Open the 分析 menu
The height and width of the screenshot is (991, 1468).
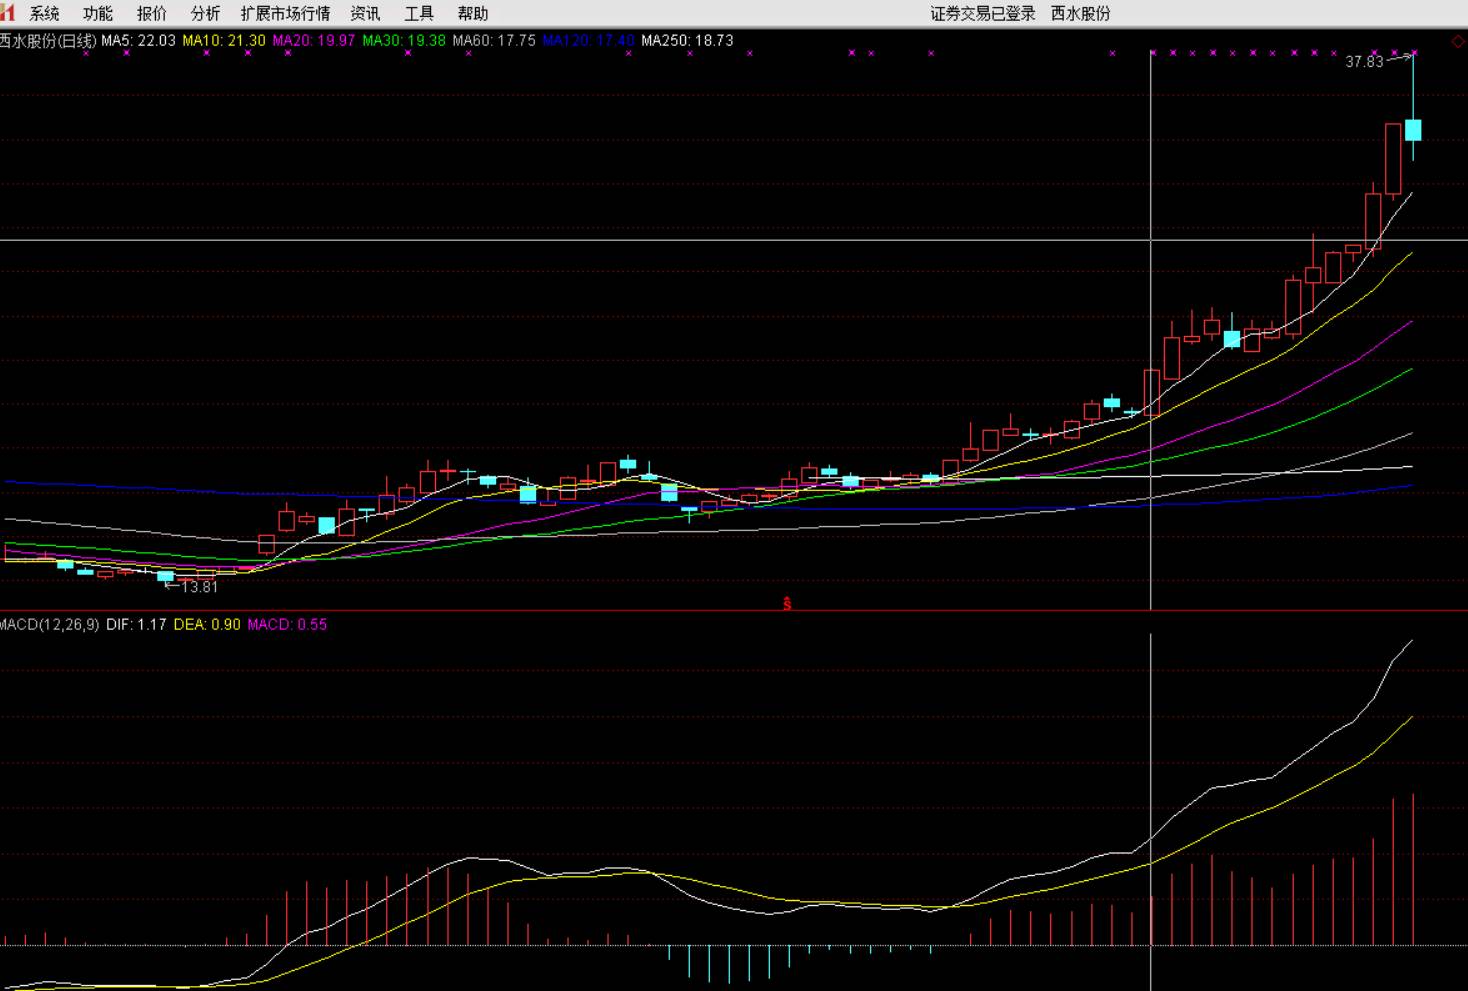[x=206, y=13]
